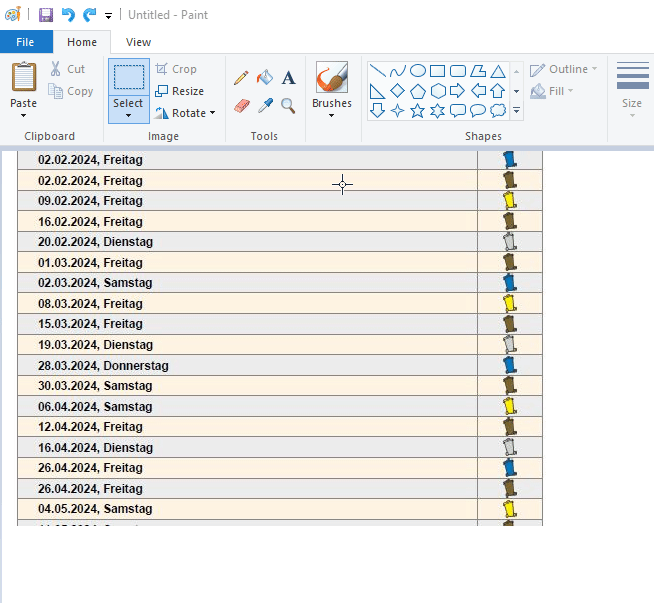Click the Save icon in title bar
Screen dimensions: 654x603
(46, 15)
